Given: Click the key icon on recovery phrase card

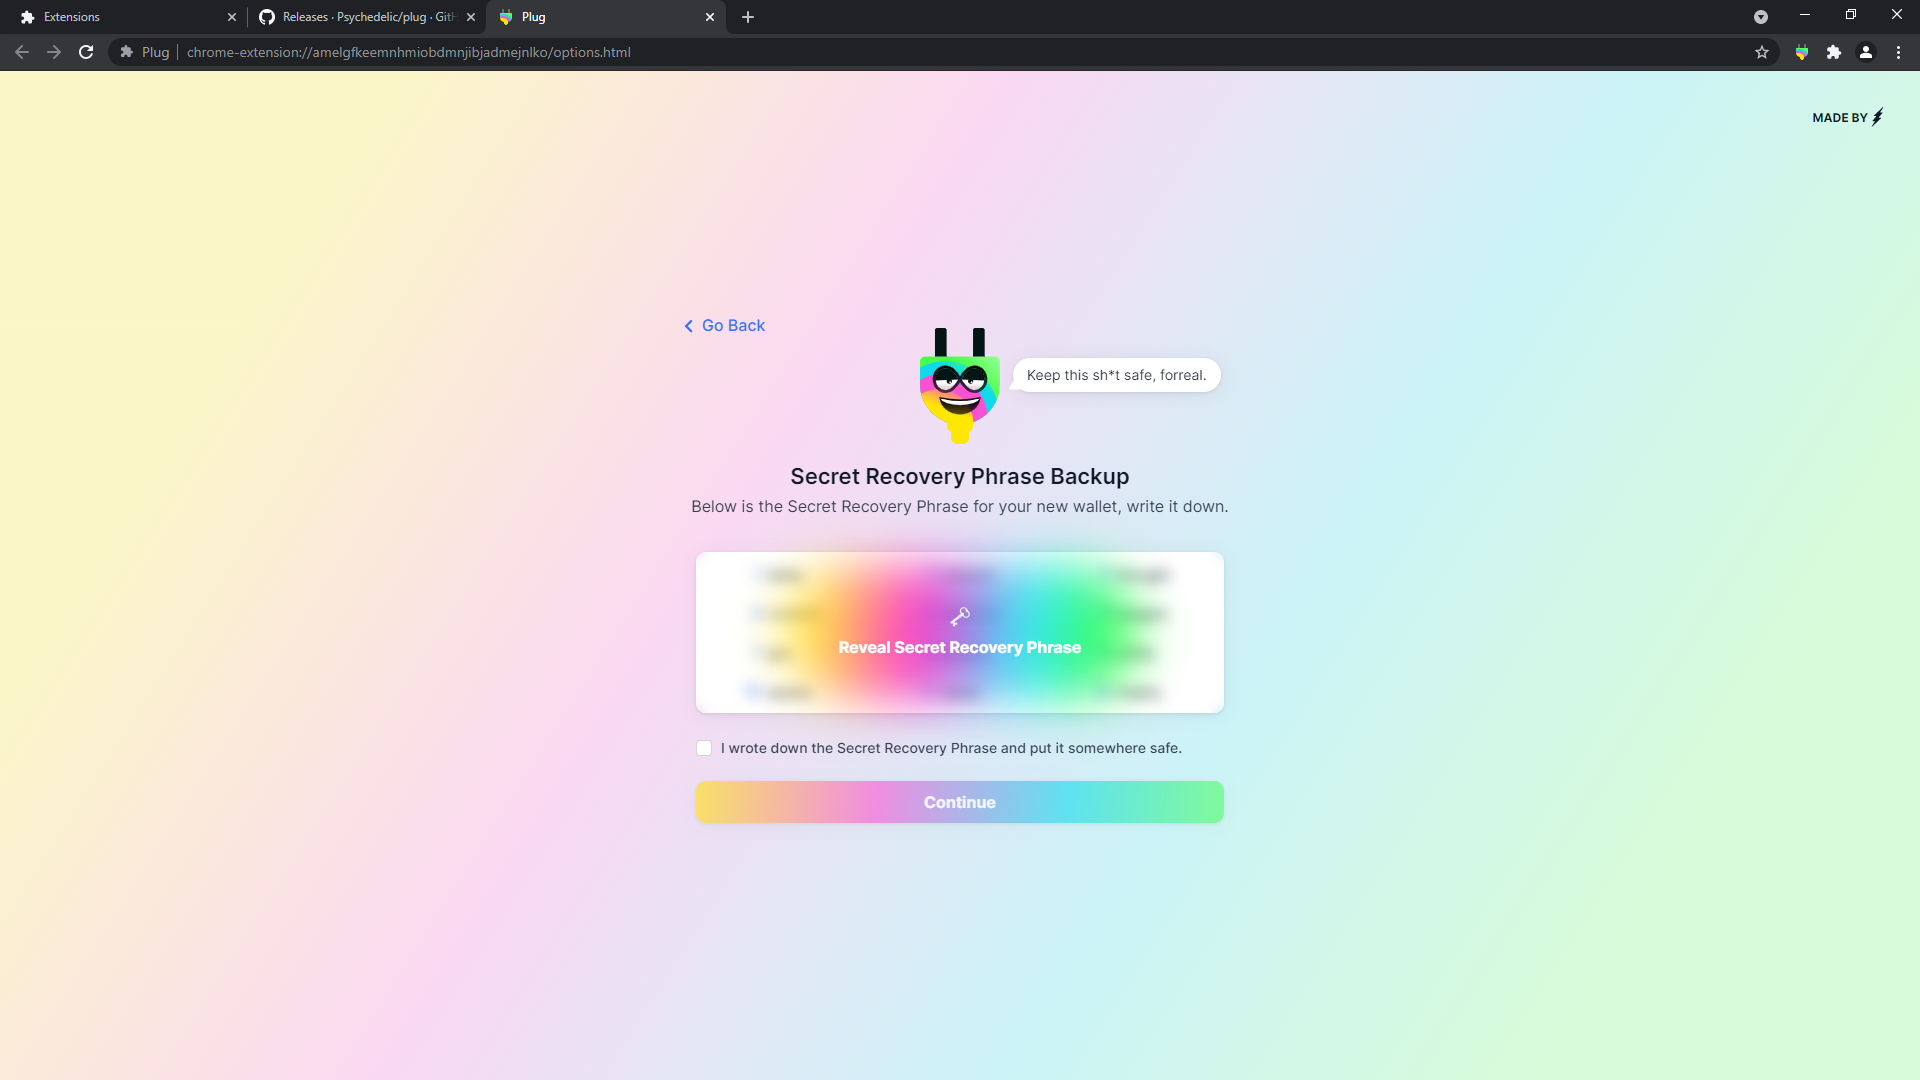Looking at the screenshot, I should coord(960,616).
